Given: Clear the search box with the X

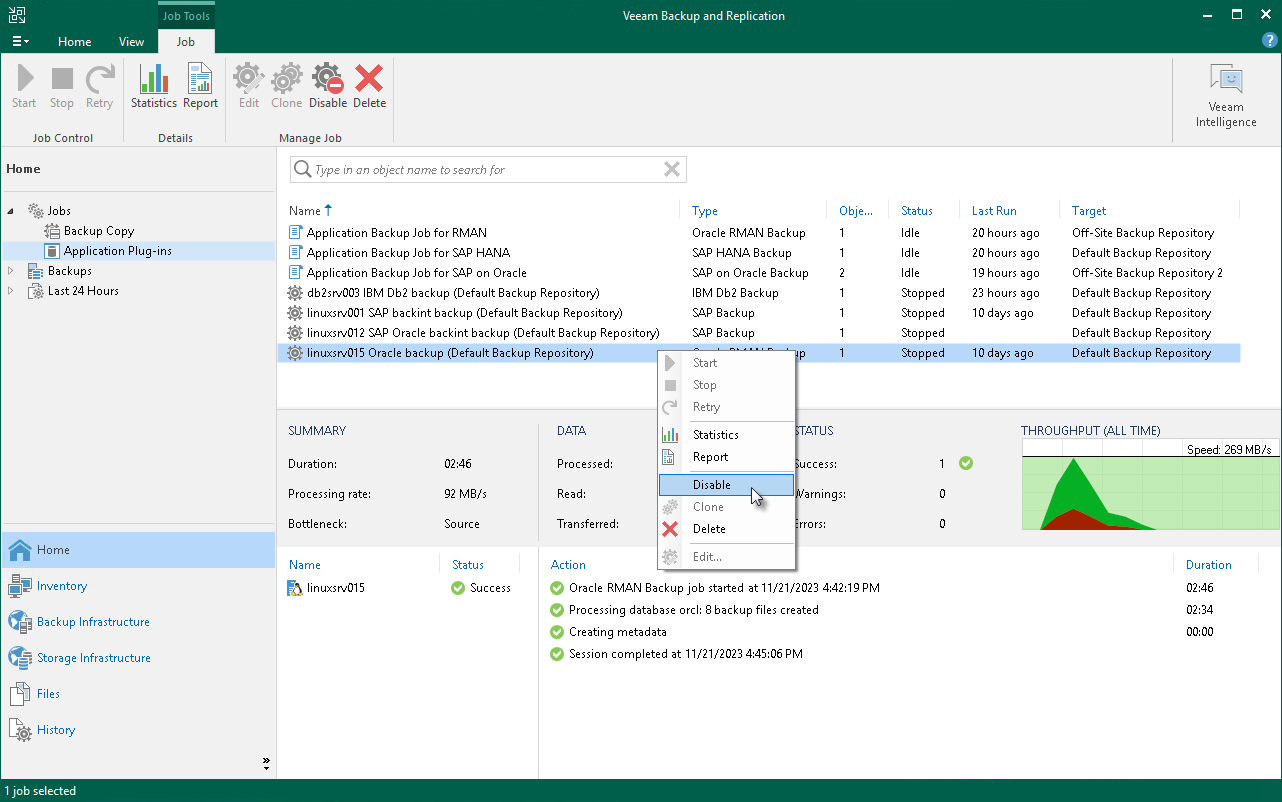Looking at the screenshot, I should [670, 170].
